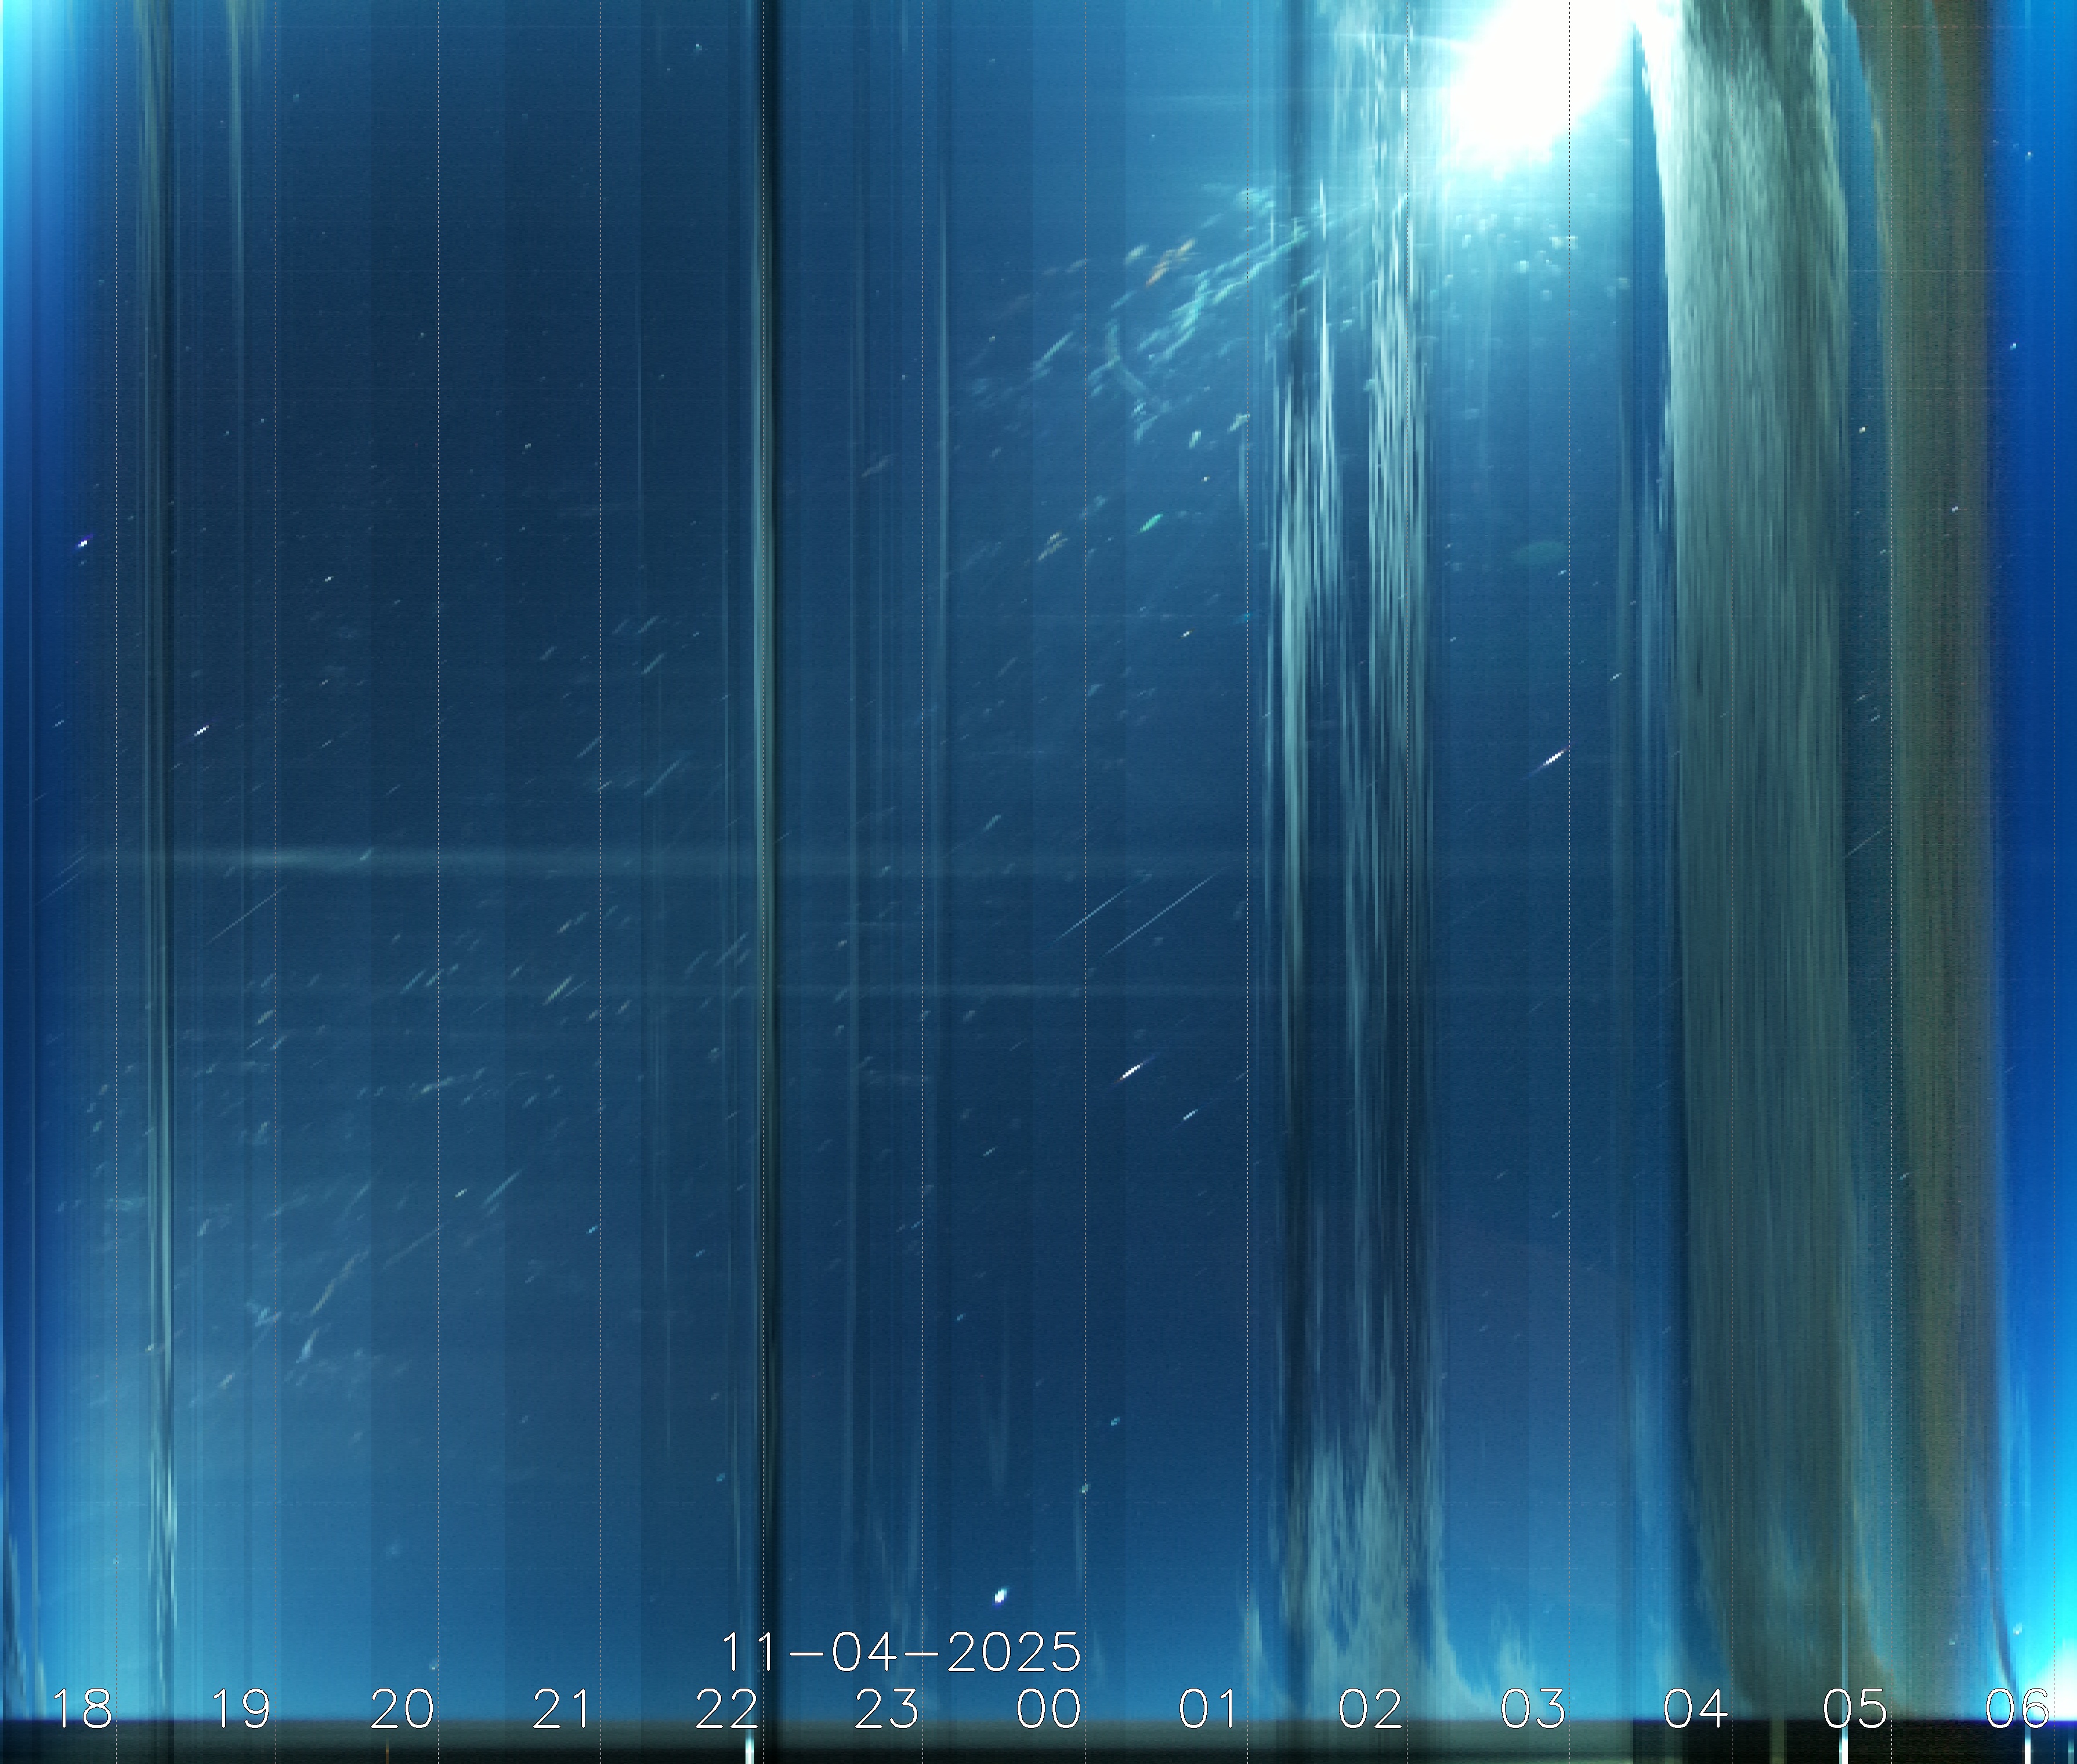Screen dimensions: 2077x1764
Task: Select the 04 hour marker
Action: click(1695, 1709)
